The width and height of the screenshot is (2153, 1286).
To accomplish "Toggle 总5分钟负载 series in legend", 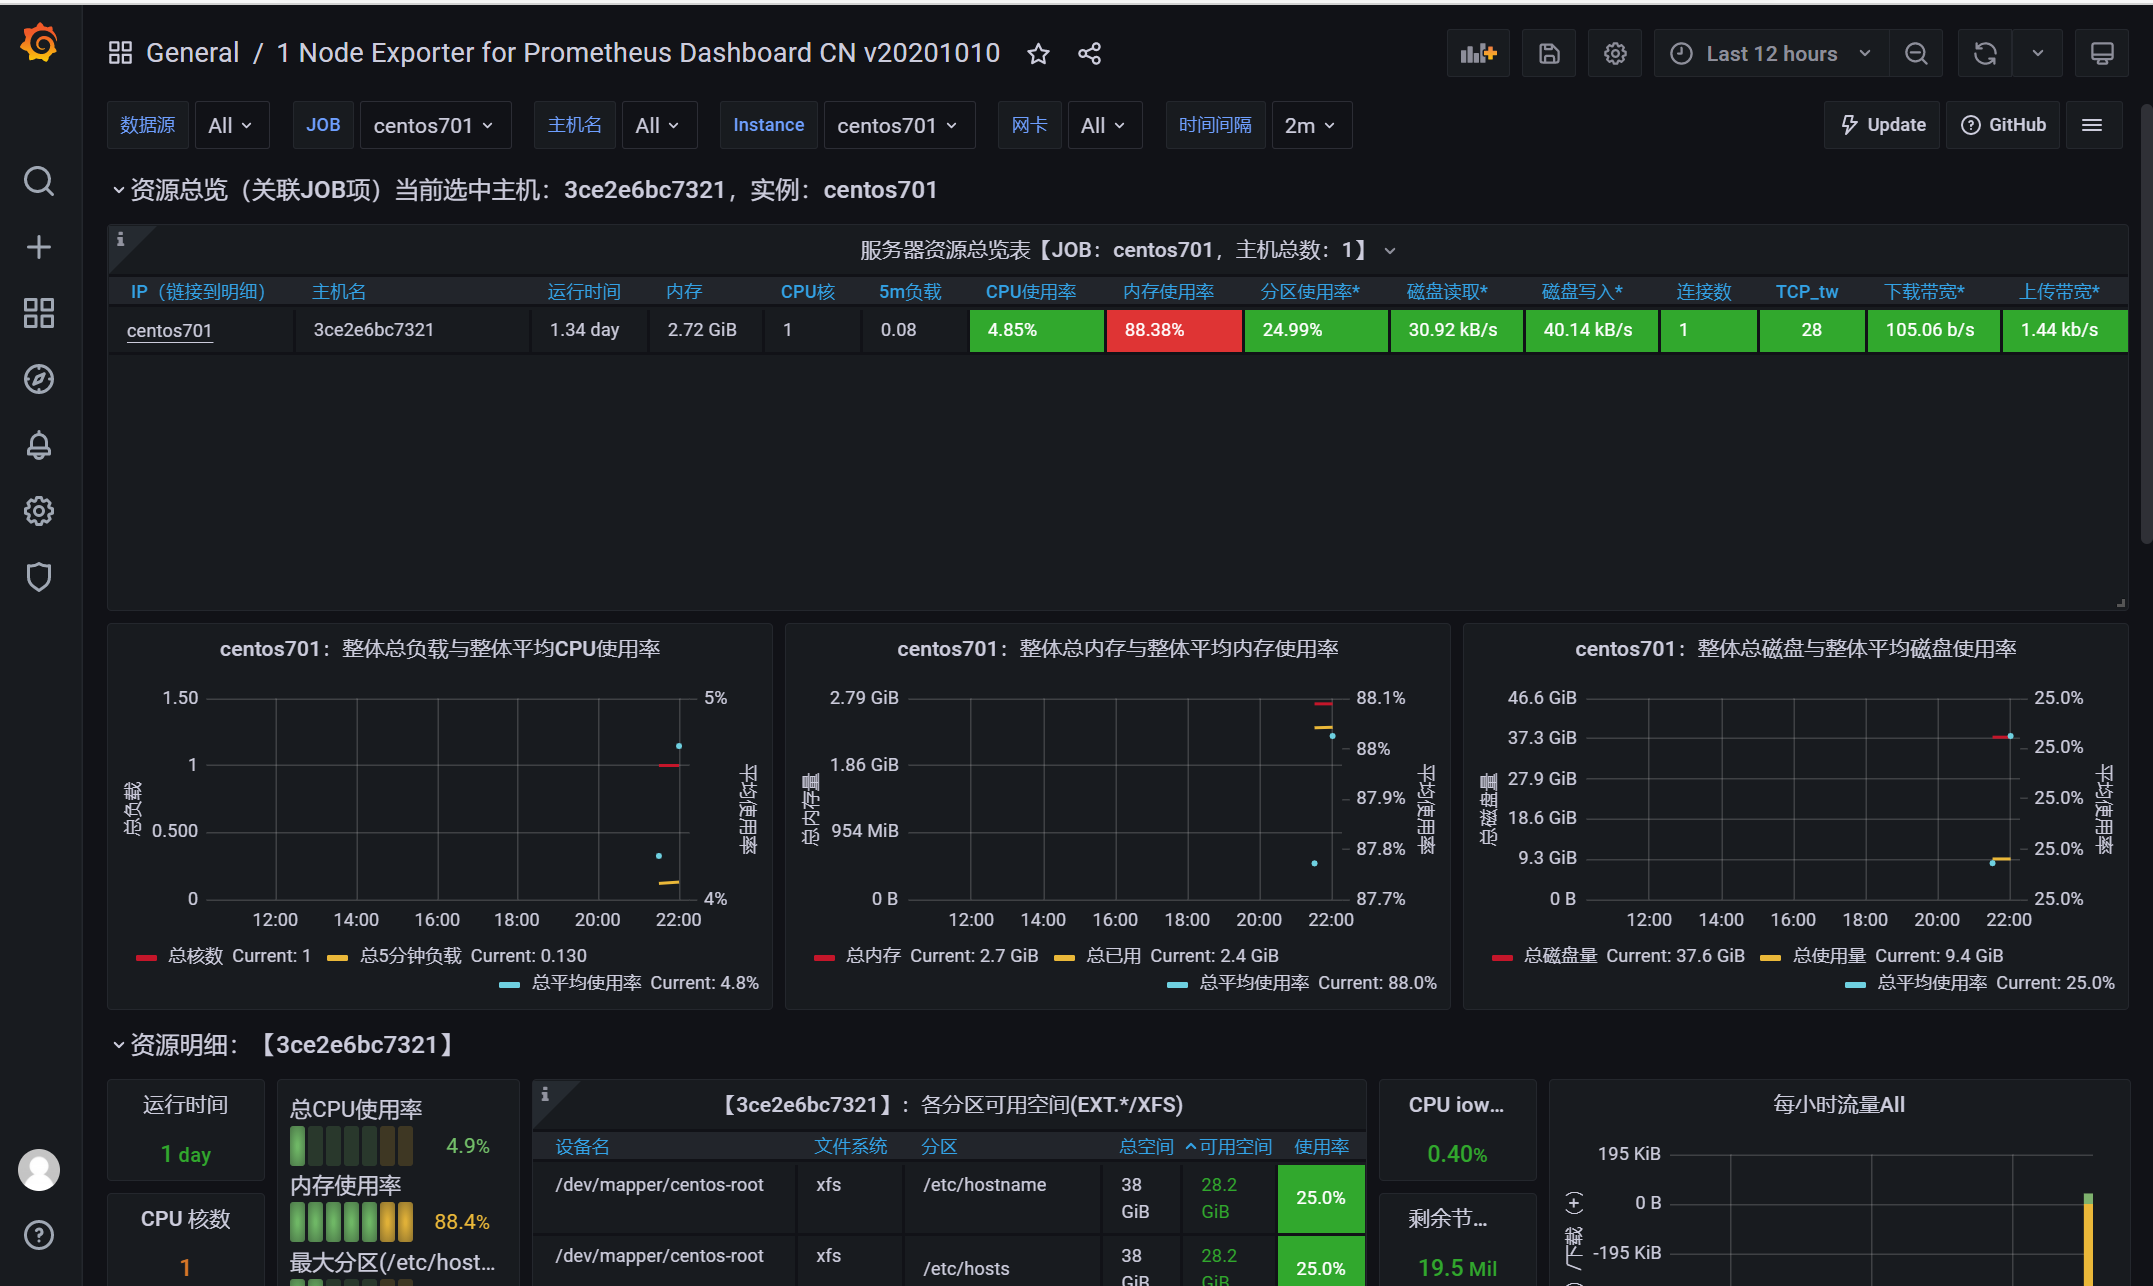I will 410,956.
